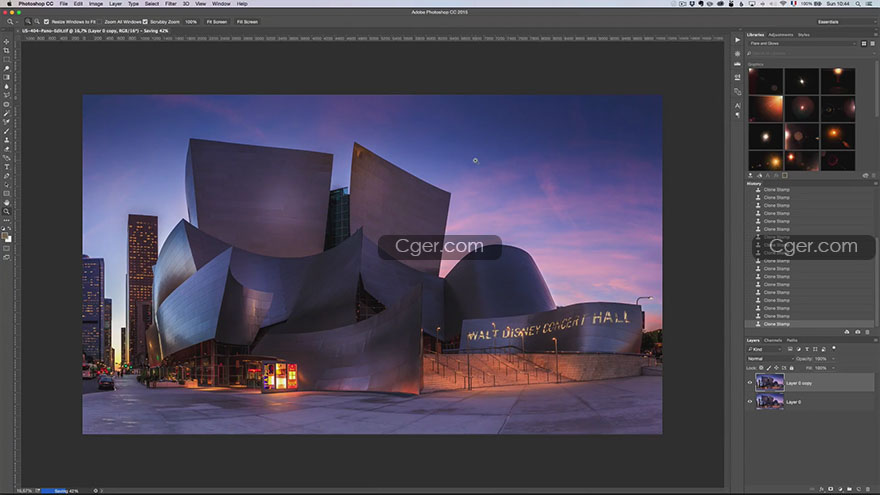Open the Apple menu
The width and height of the screenshot is (880, 495).
(8, 3)
